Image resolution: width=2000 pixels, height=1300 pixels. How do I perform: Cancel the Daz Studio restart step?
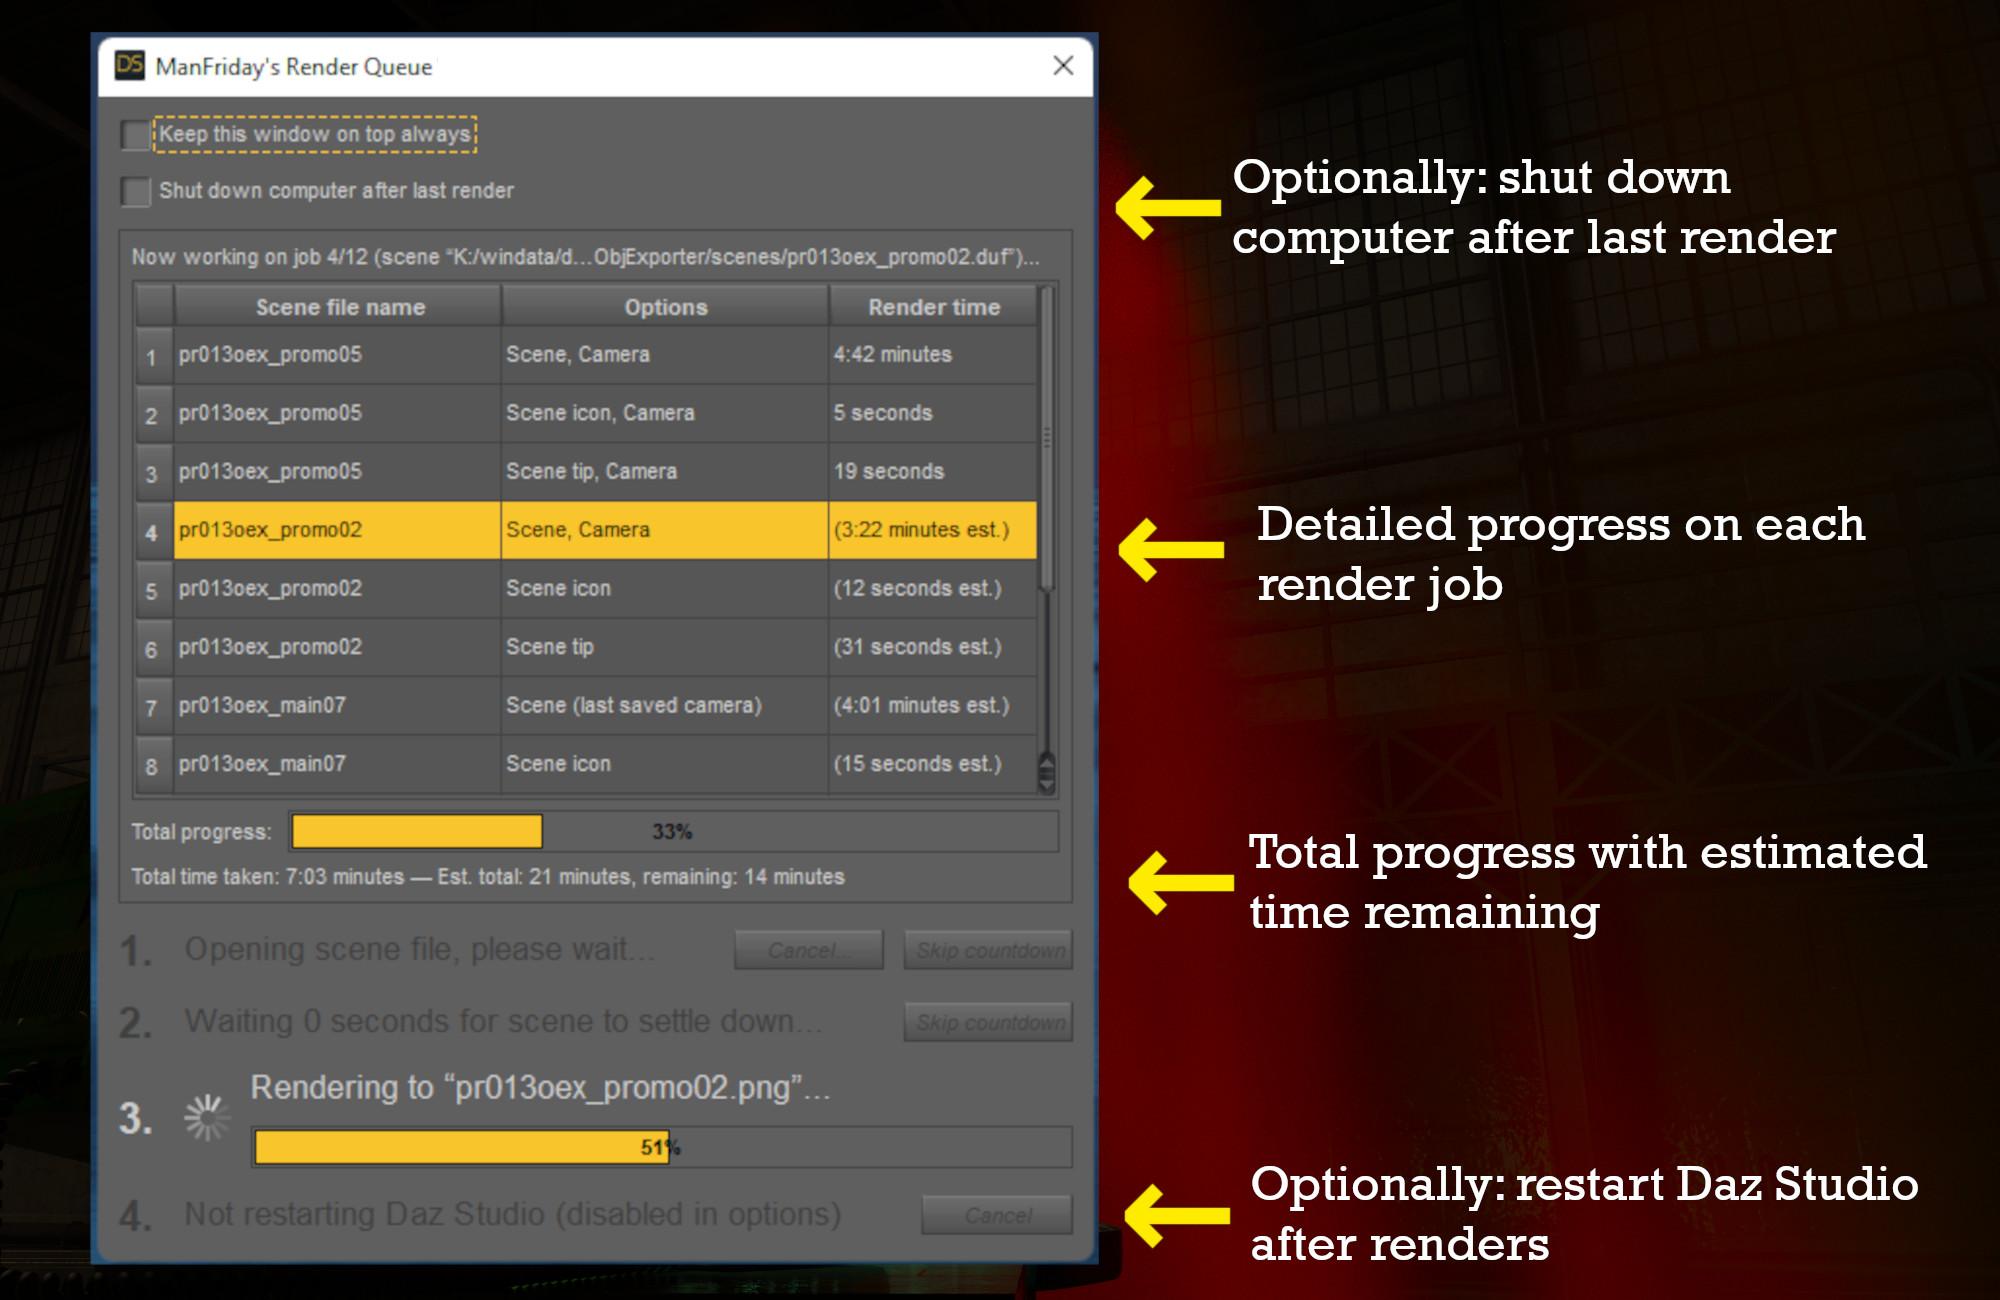(x=997, y=1215)
